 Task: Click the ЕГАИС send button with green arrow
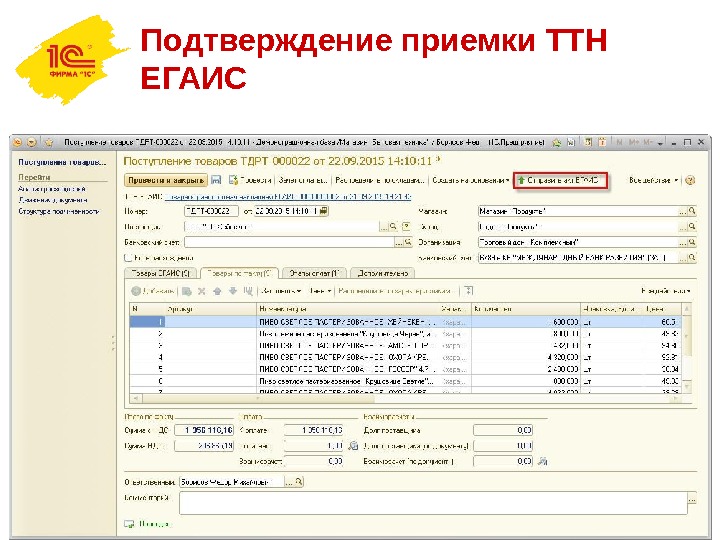560,180
